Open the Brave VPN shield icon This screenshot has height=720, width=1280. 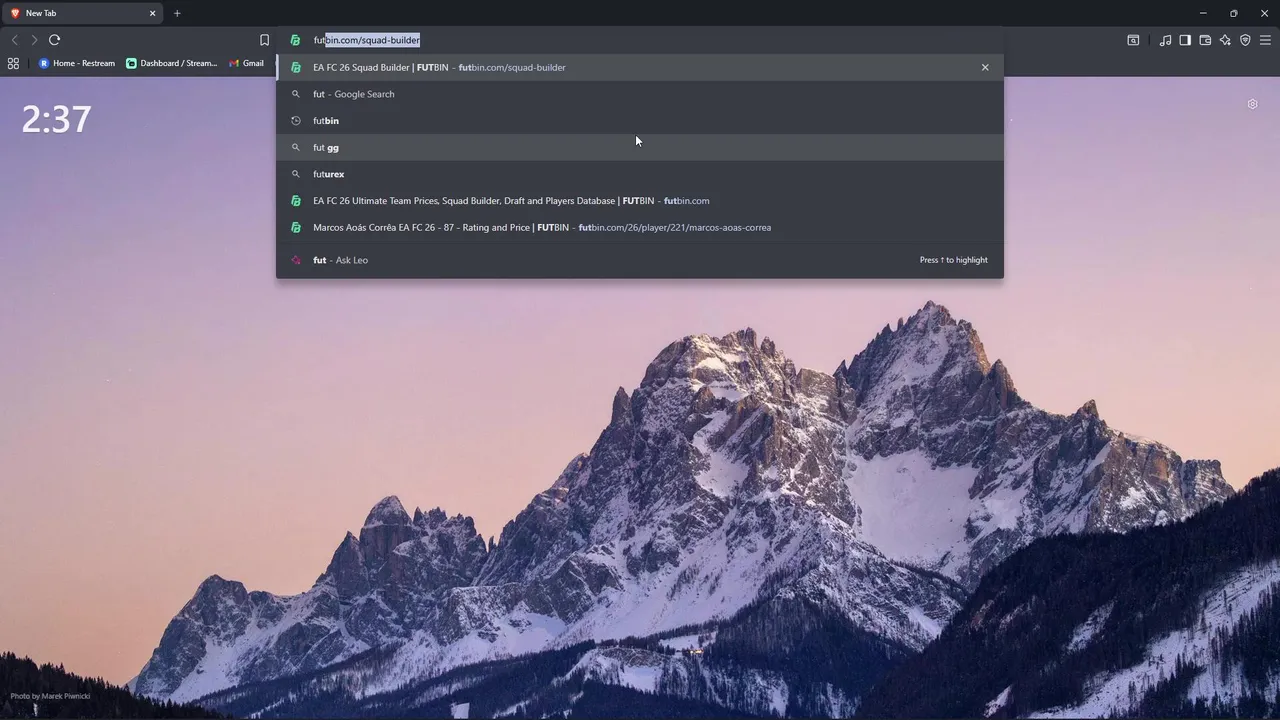tap(1245, 40)
